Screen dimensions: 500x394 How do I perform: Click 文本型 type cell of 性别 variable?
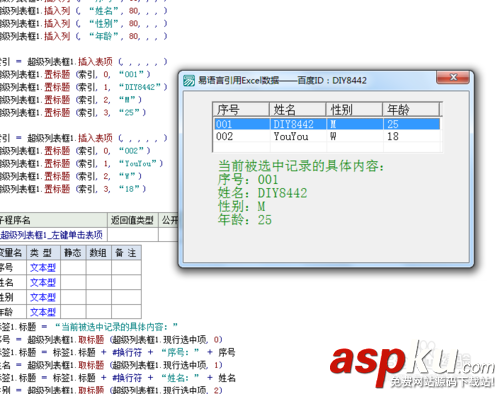tap(43, 297)
